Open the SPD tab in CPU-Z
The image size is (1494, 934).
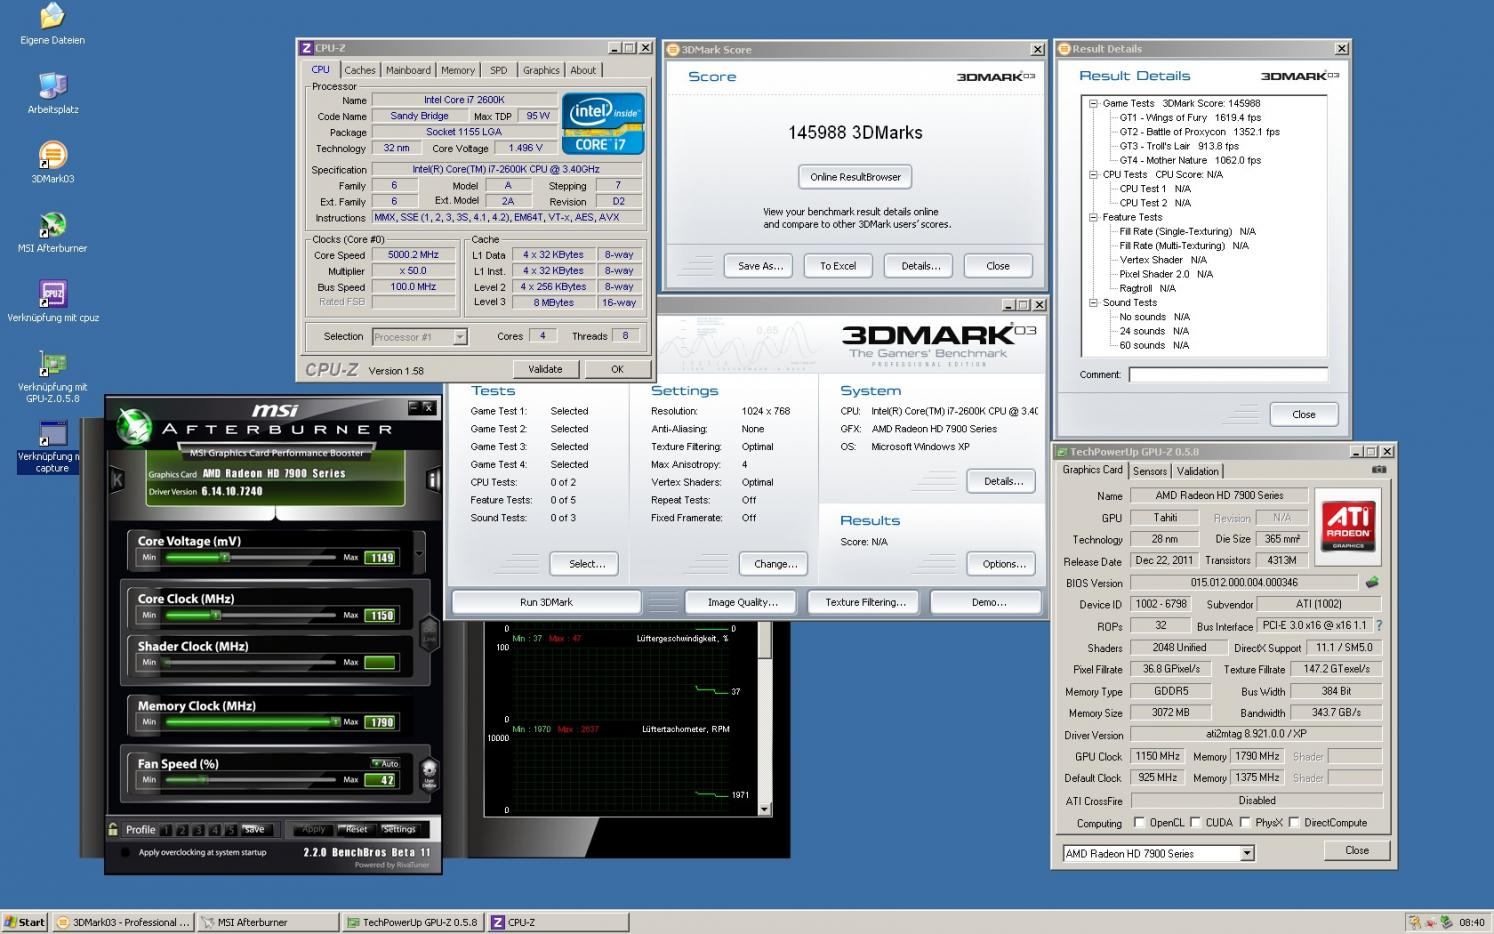tap(498, 70)
